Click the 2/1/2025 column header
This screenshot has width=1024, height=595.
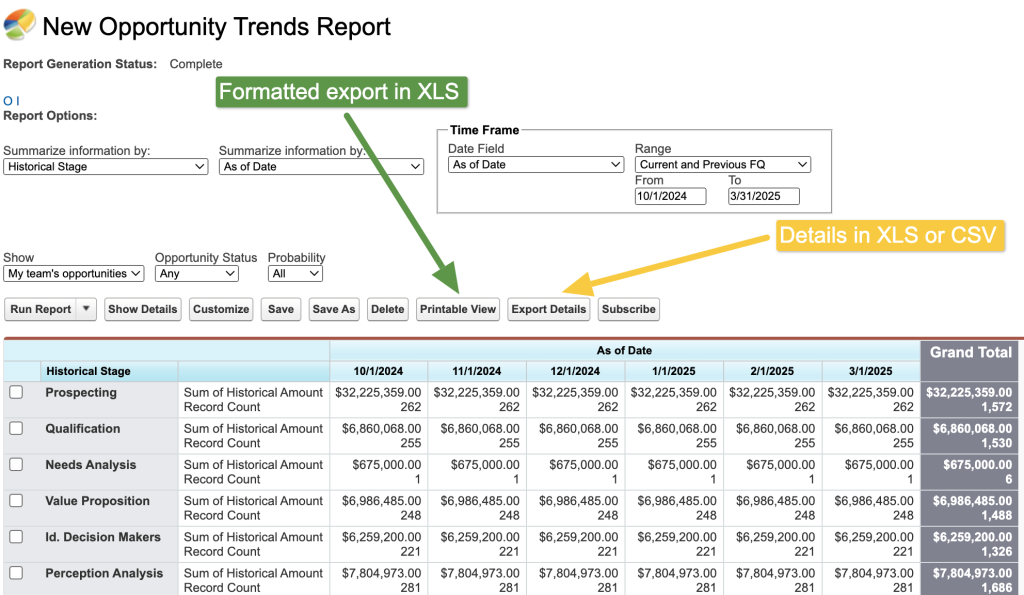(773, 371)
